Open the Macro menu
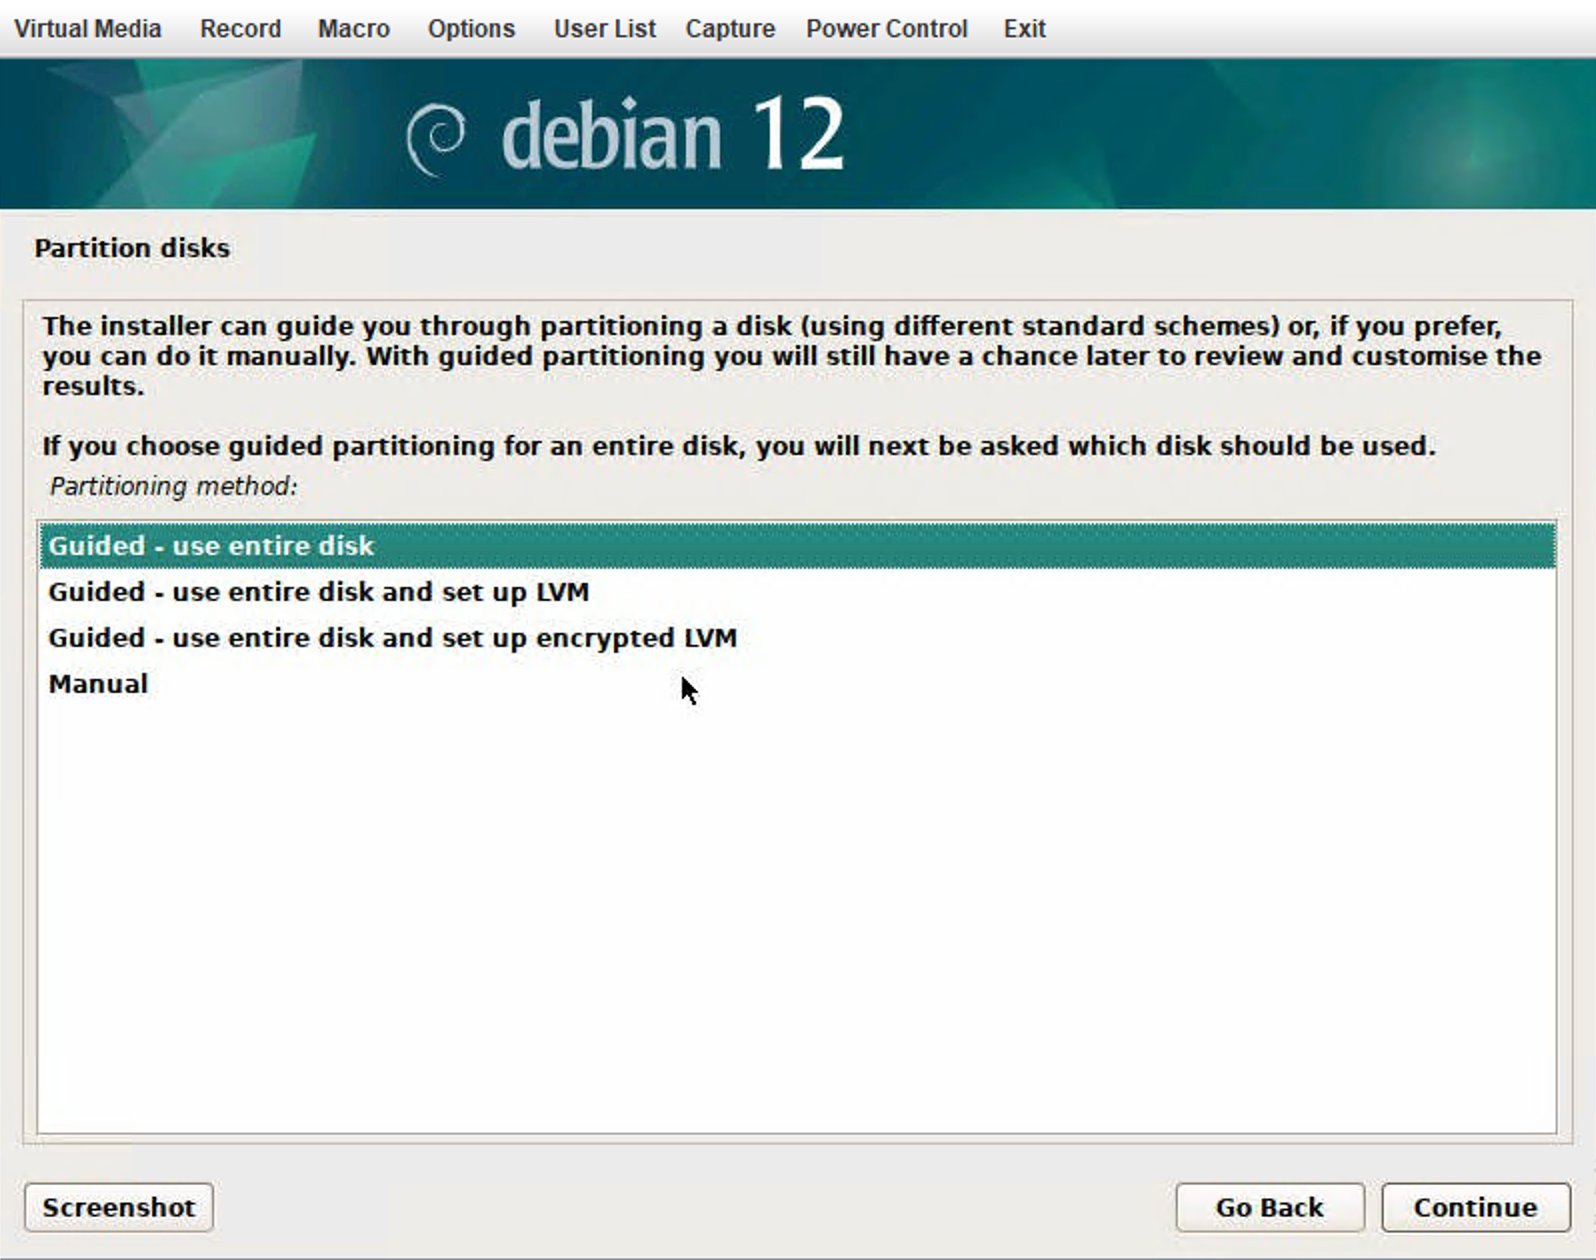Screen dimensions: 1596x1260 click(x=353, y=28)
